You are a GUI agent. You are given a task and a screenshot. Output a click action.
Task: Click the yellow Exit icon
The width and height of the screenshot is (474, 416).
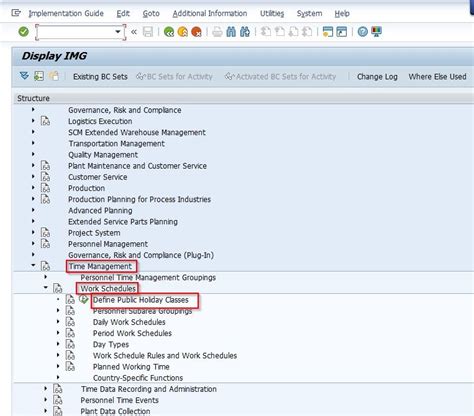(183, 32)
